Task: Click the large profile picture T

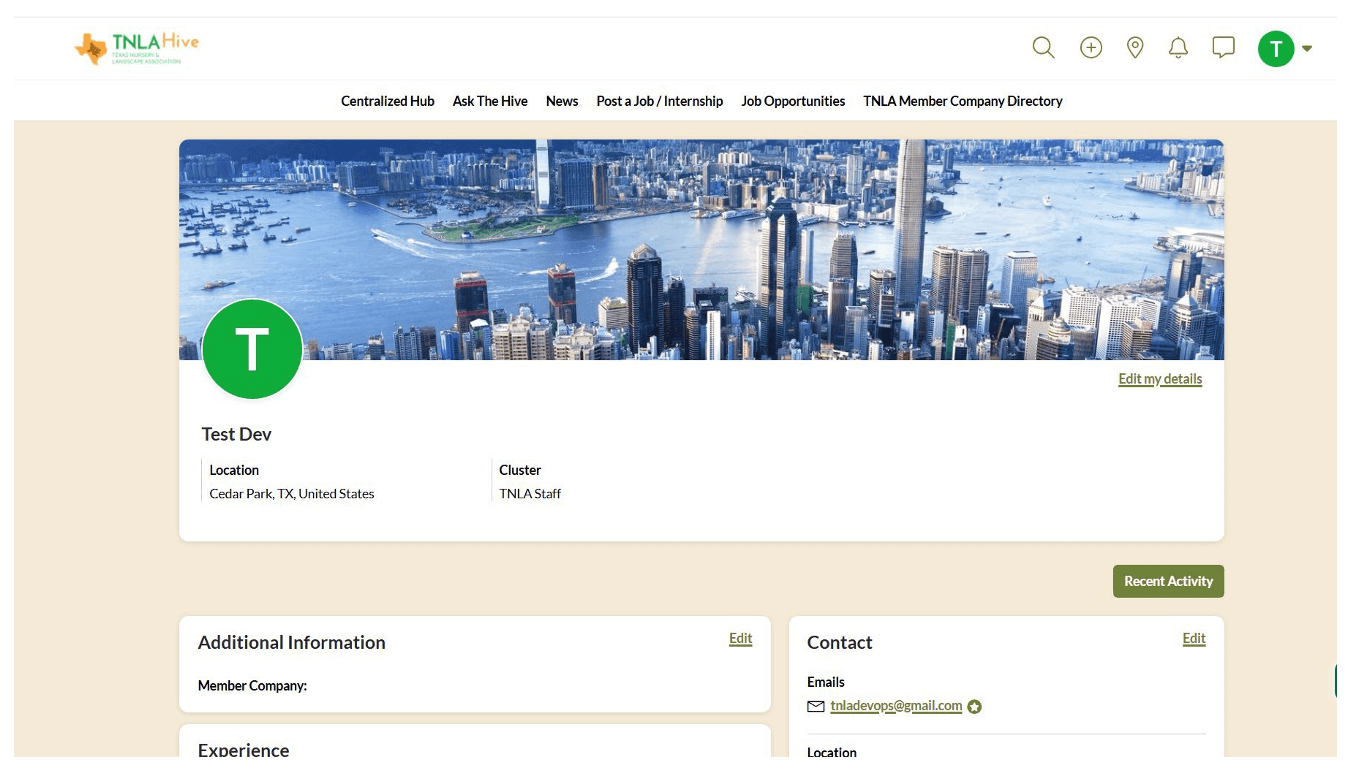Action: (x=252, y=349)
